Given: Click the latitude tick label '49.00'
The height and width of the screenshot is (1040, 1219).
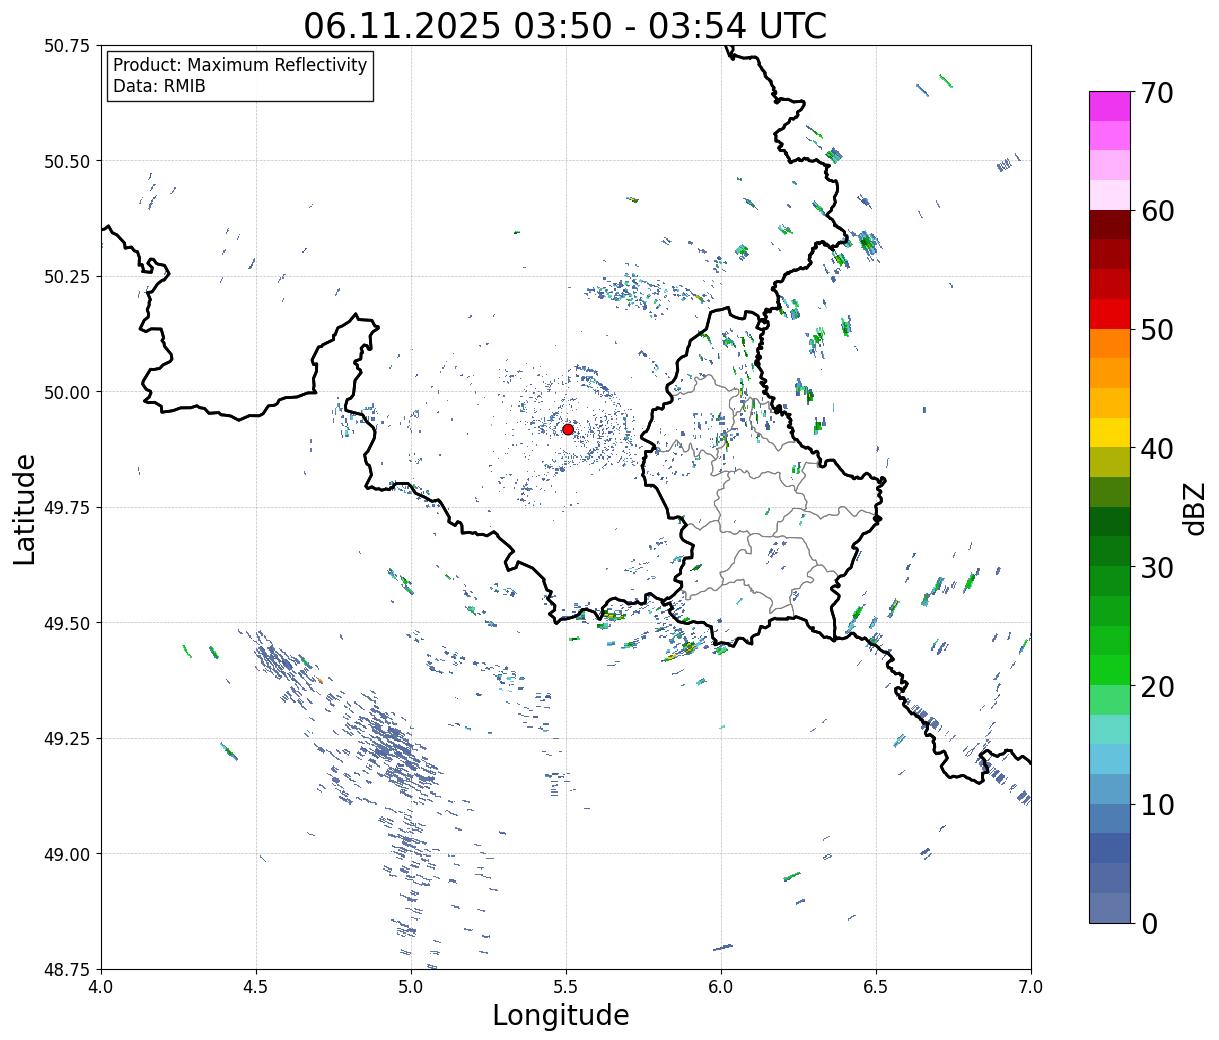Looking at the screenshot, I should click(66, 854).
